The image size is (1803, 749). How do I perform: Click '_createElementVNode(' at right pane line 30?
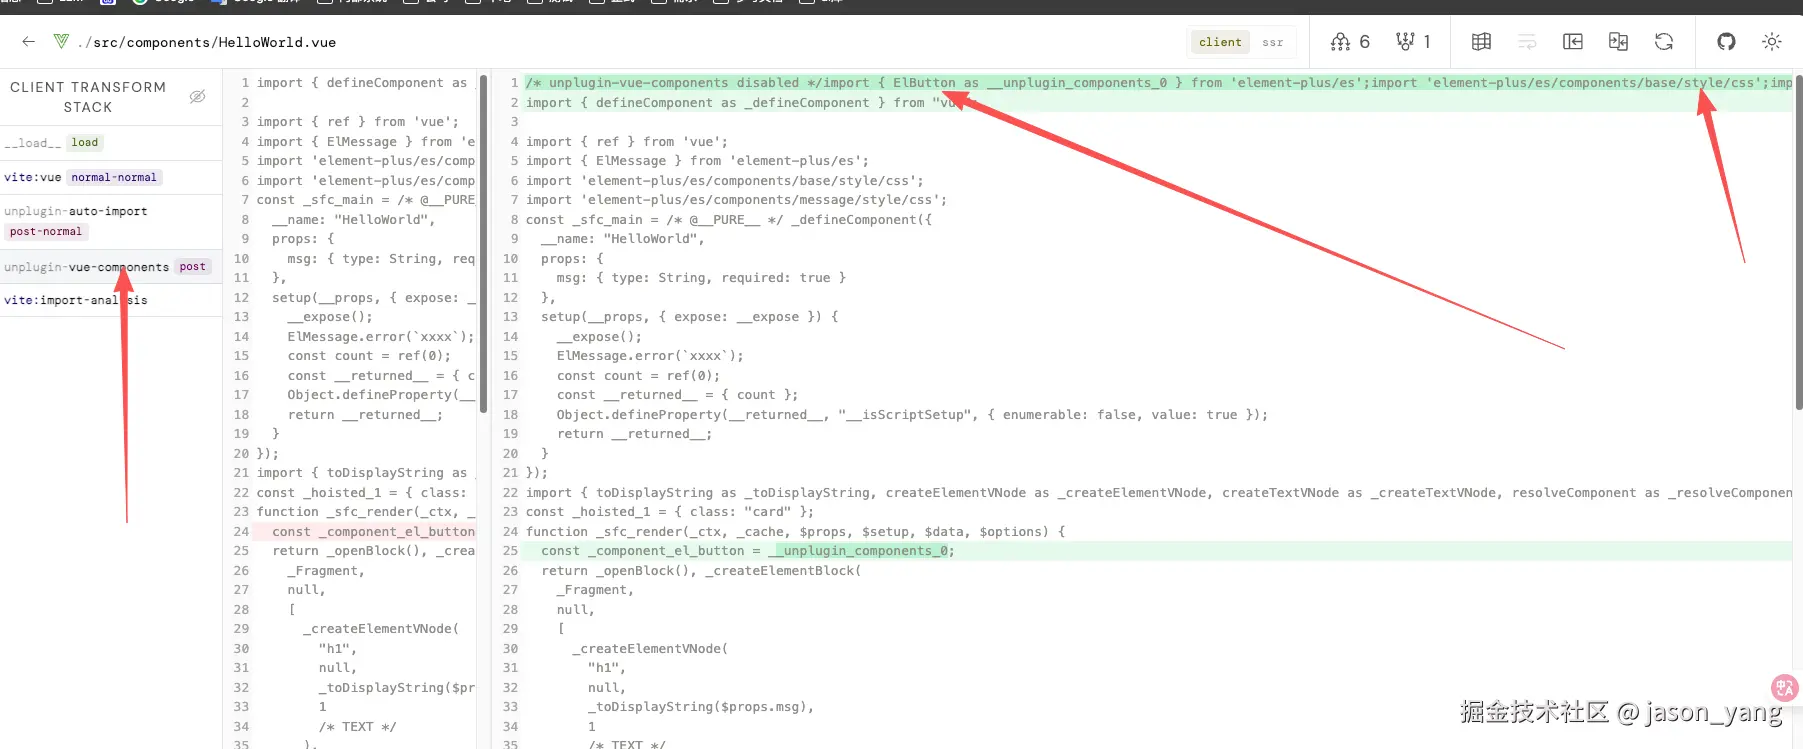[650, 649]
